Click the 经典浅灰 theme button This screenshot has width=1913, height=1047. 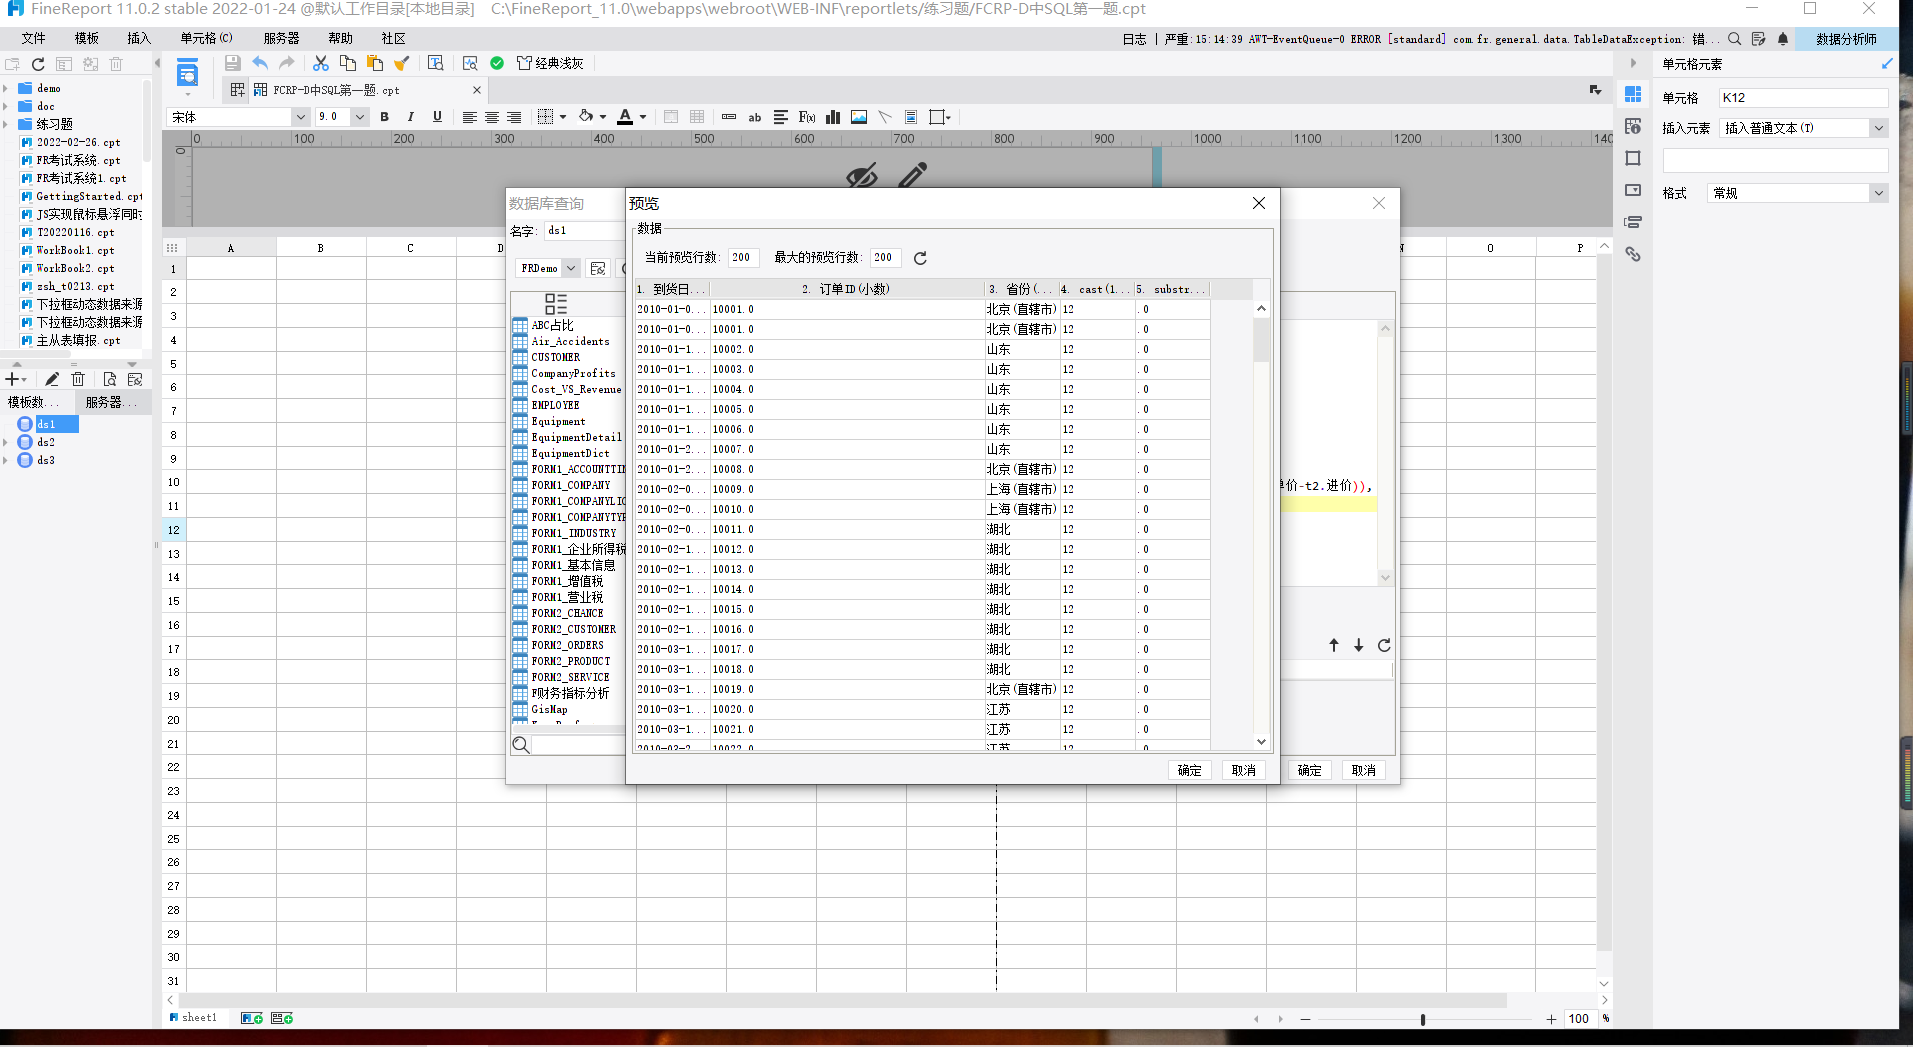(x=550, y=63)
